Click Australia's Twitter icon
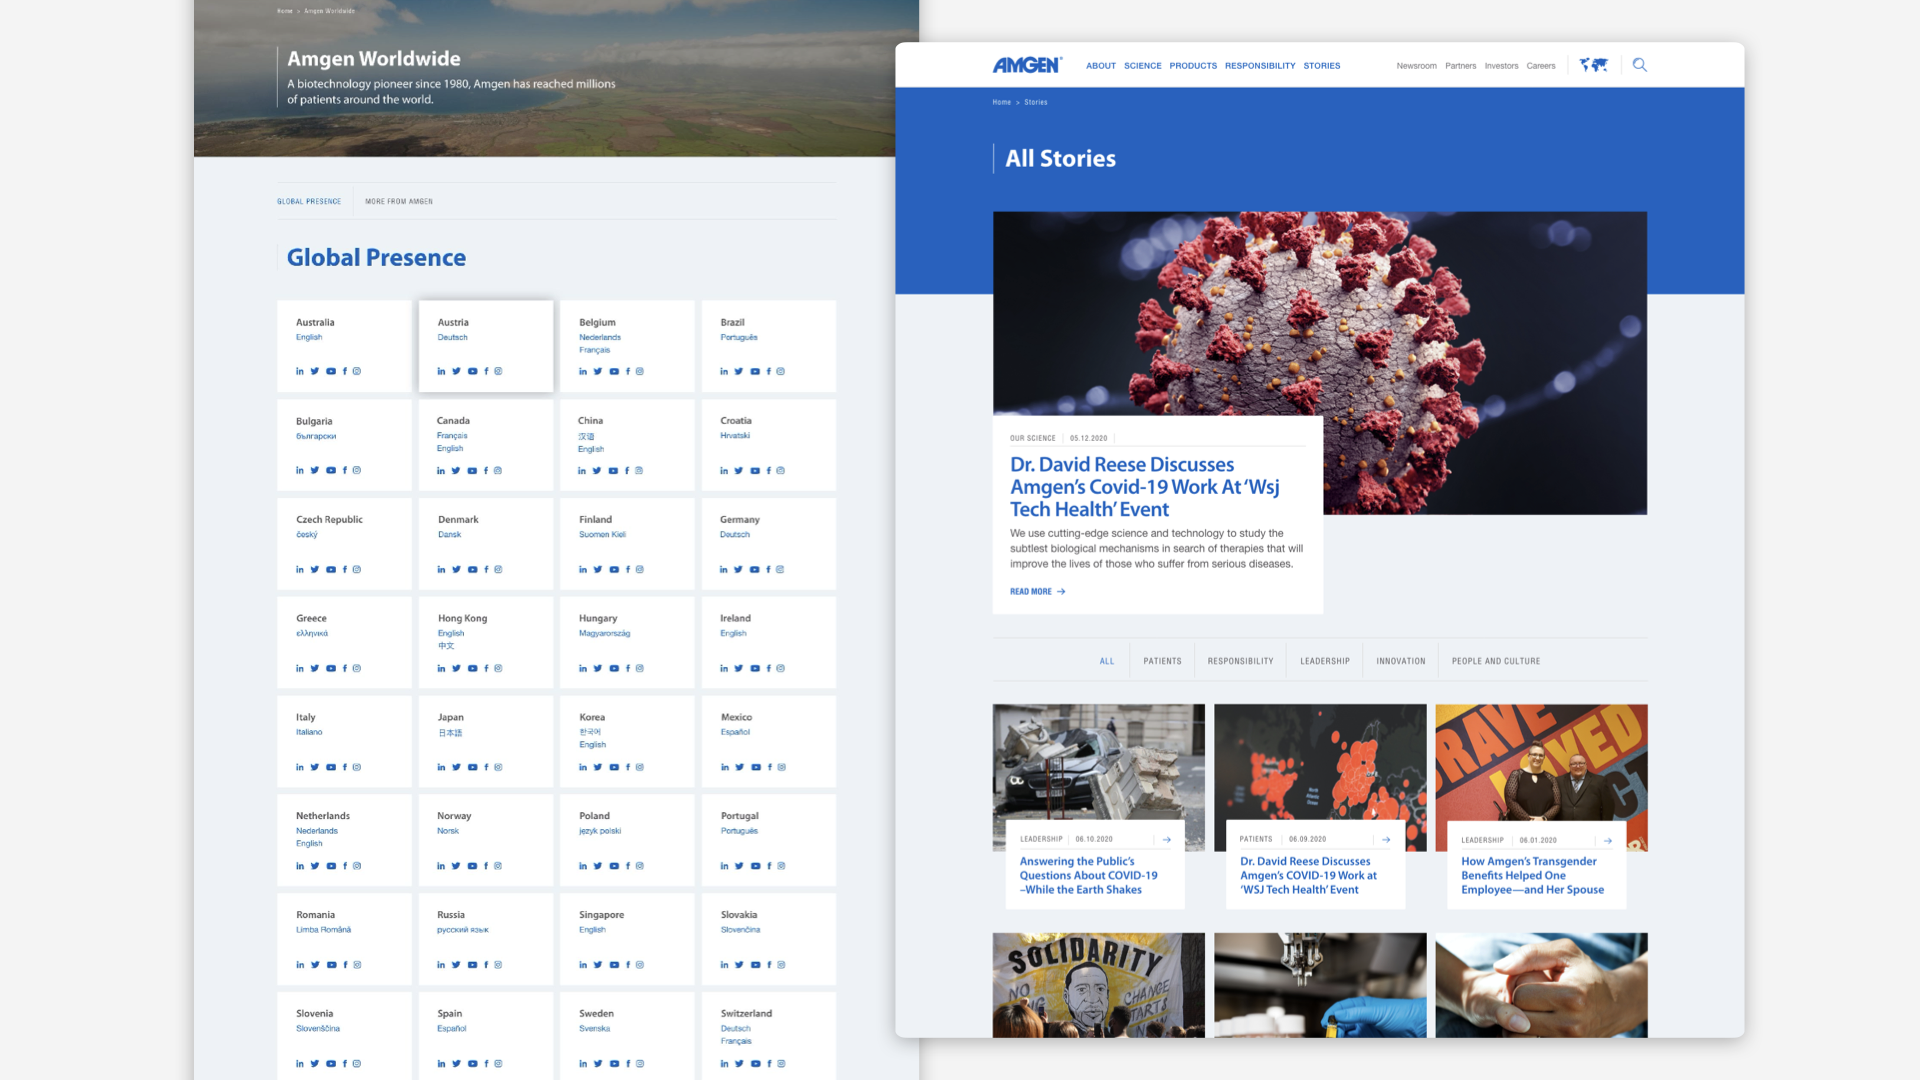This screenshot has height=1080, width=1920. click(x=314, y=371)
